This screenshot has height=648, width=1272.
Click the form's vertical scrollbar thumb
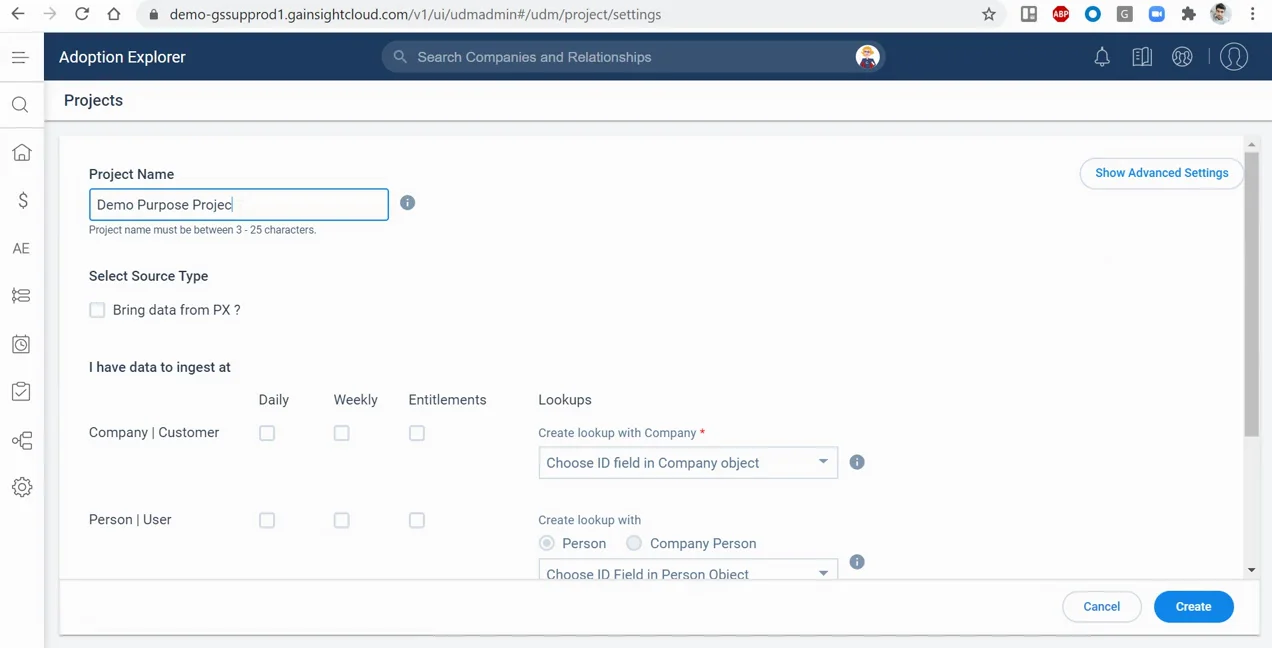click(1251, 294)
